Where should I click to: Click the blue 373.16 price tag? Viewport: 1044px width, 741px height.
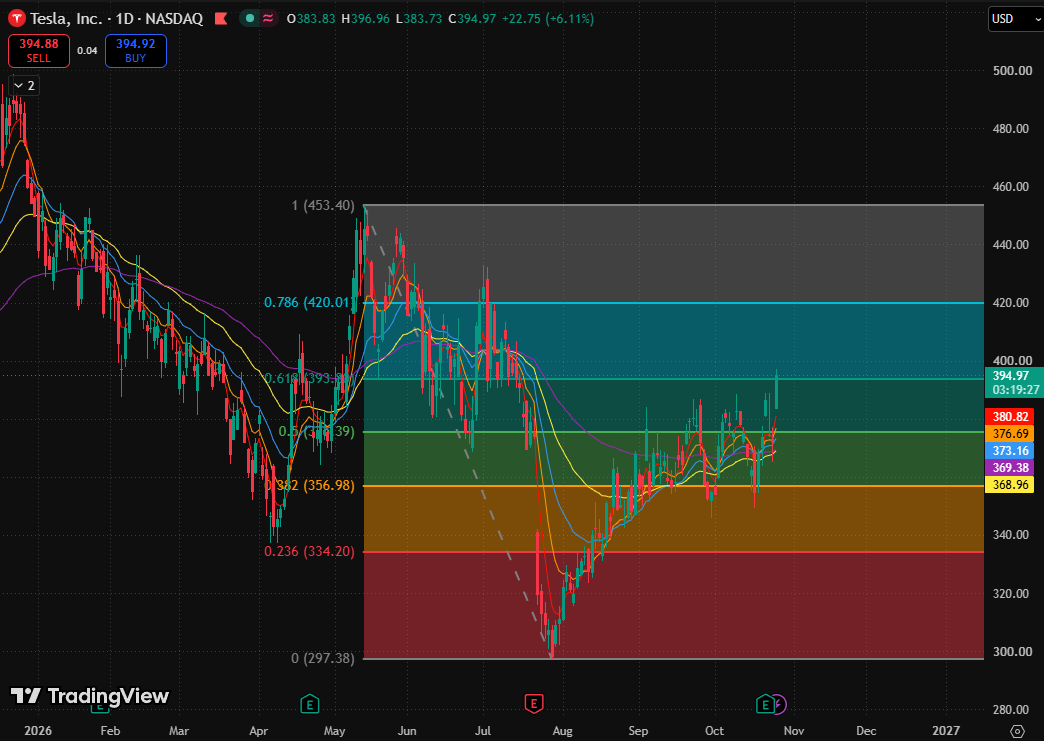click(x=1009, y=451)
